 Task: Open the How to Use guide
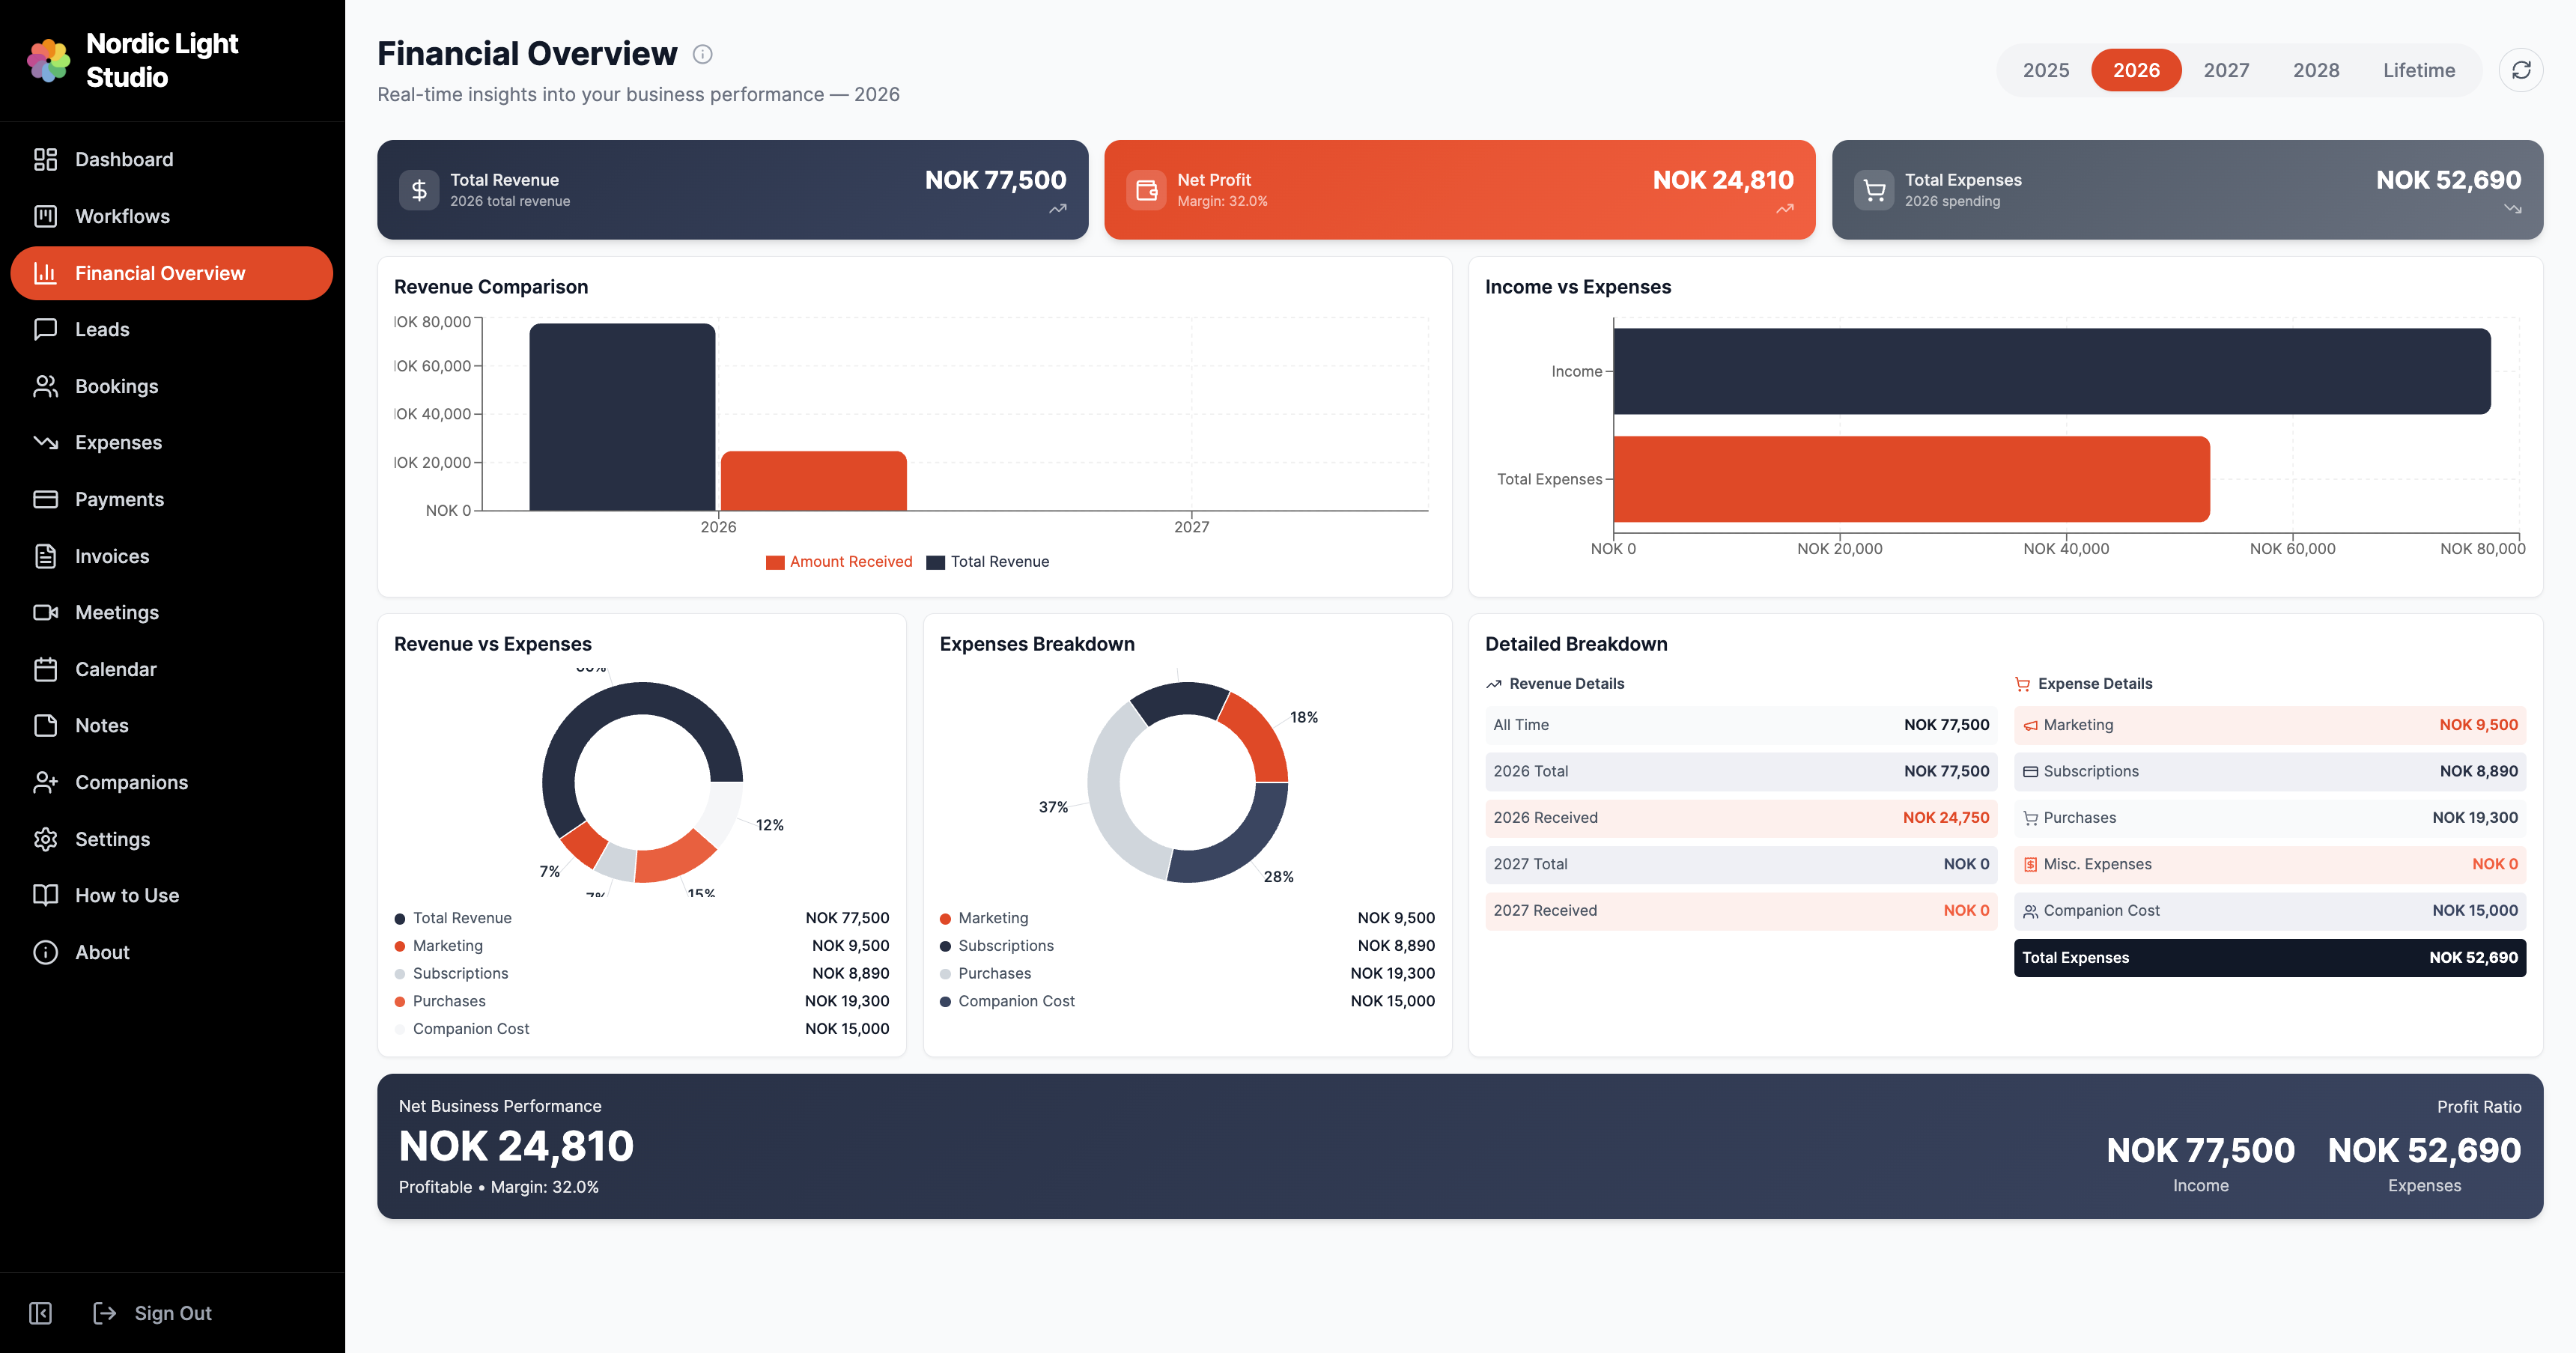[x=126, y=895]
